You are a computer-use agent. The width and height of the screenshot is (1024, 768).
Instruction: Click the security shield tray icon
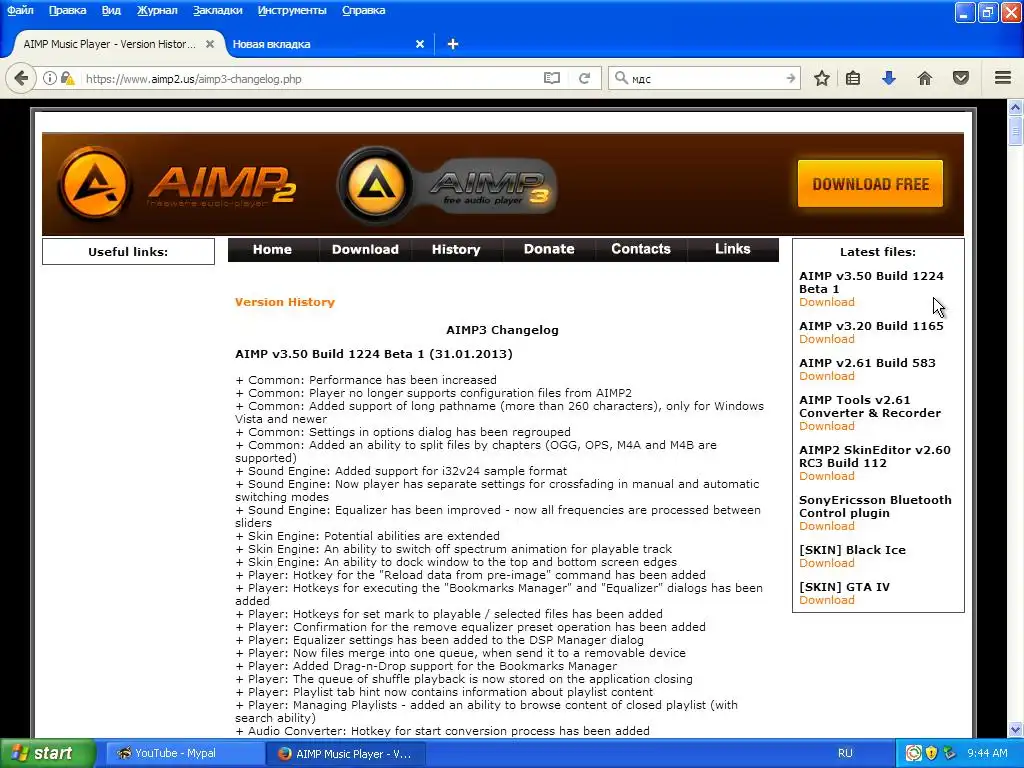pyautogui.click(x=931, y=753)
